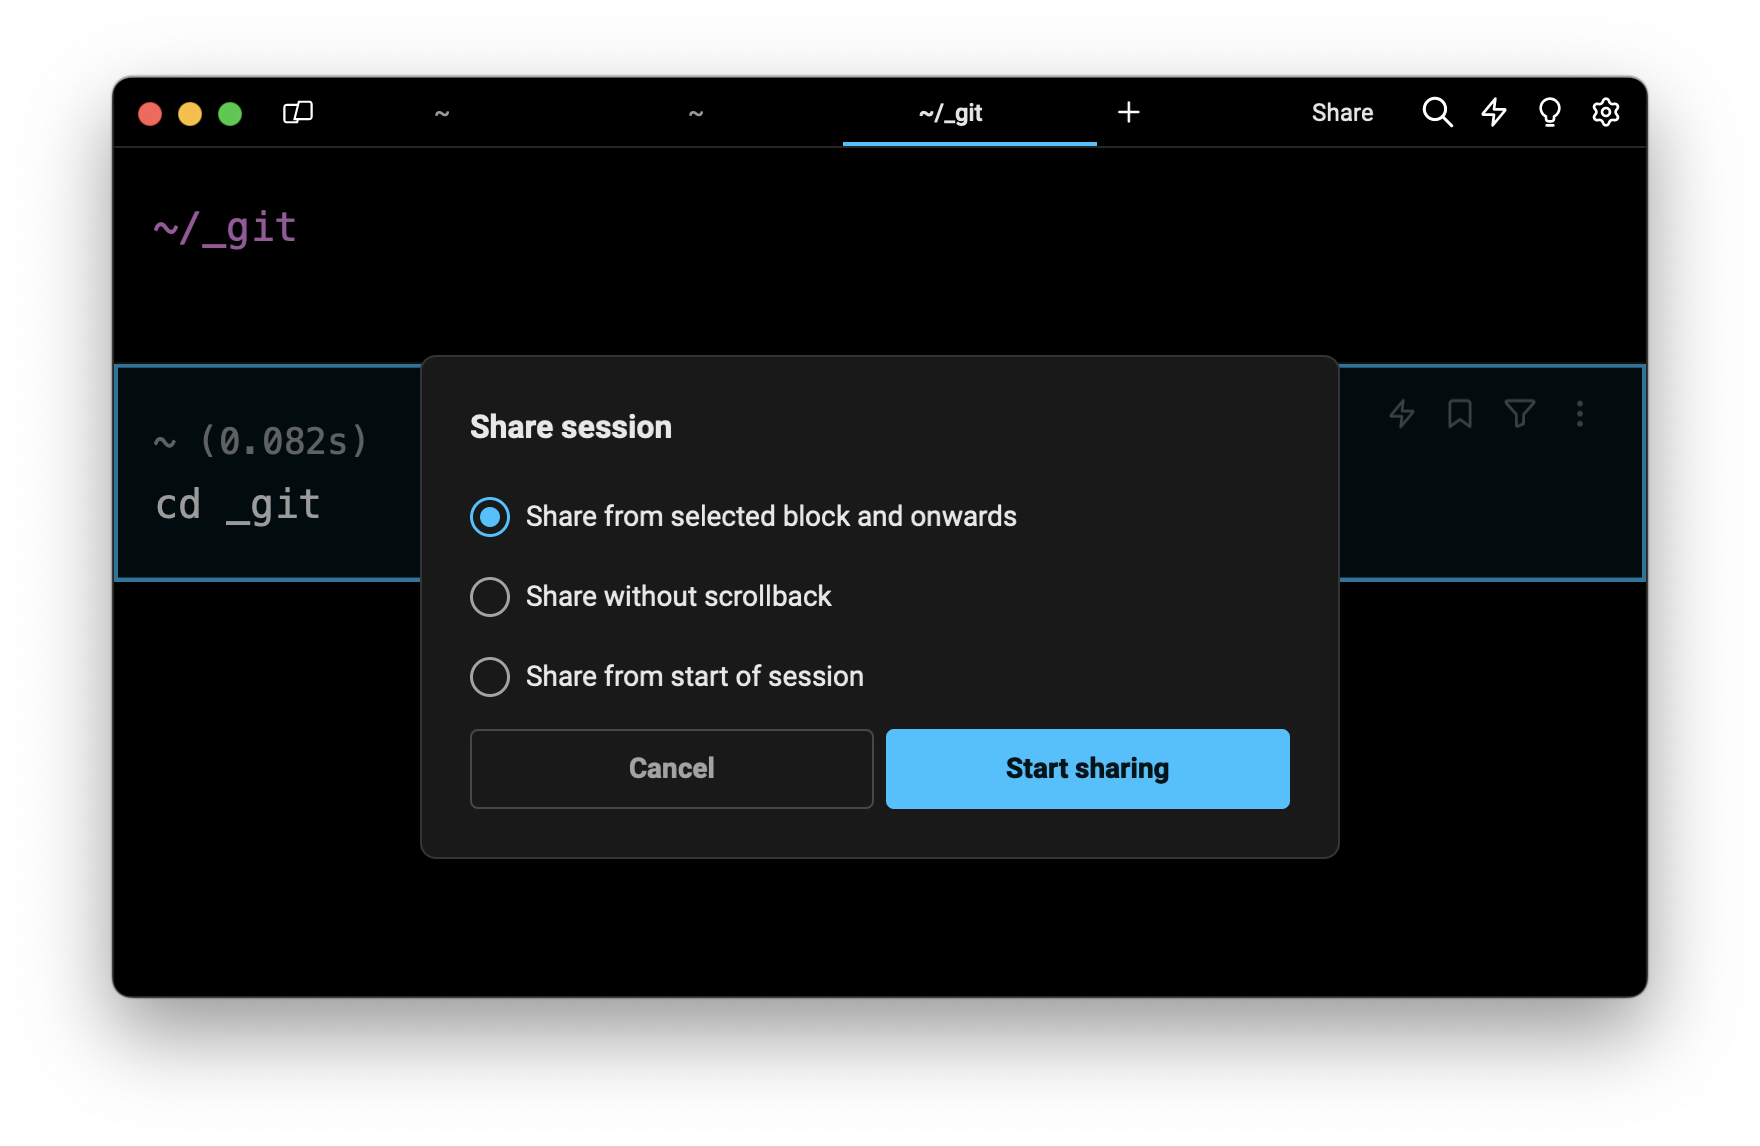
Task: Click the lightbulb icon in title bar
Action: pos(1549,113)
